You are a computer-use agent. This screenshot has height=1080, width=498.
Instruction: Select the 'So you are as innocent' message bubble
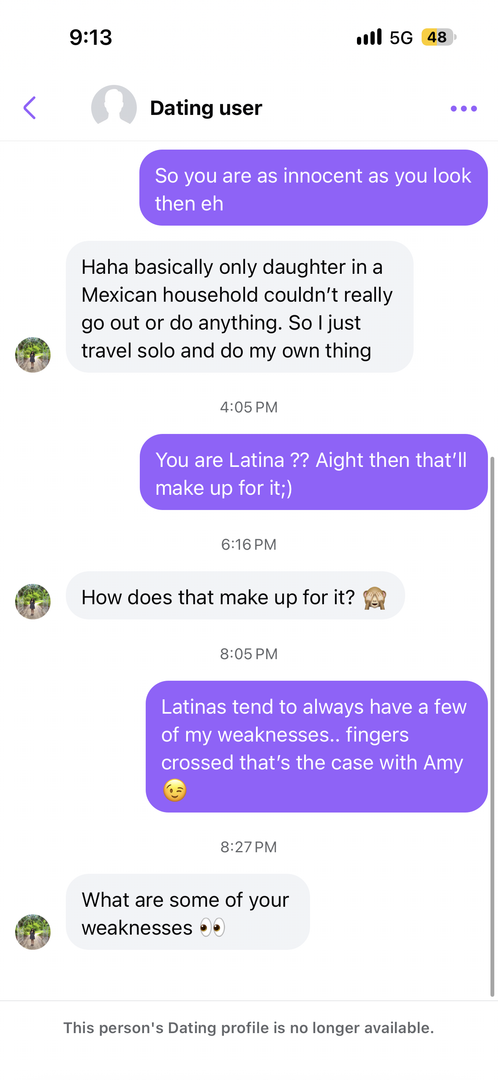pyautogui.click(x=313, y=187)
